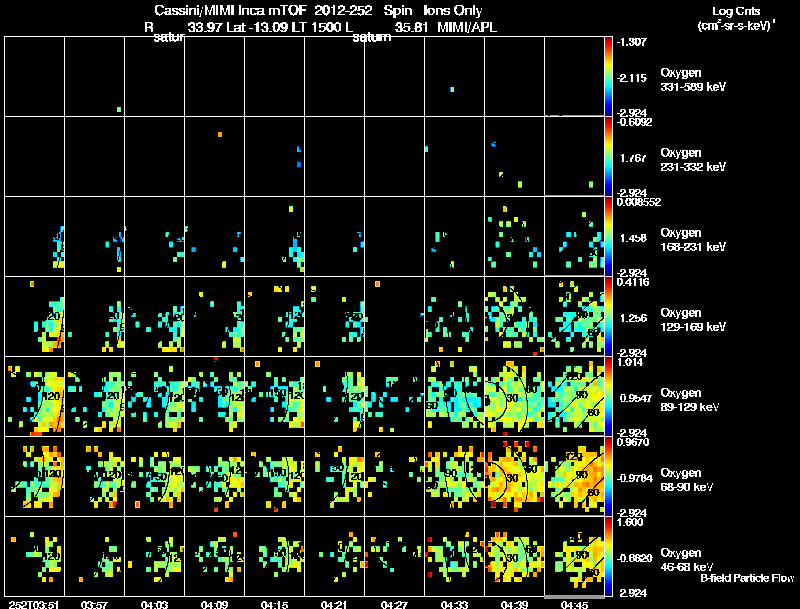Click the 04:27 time axis label
Screen dimensions: 800x609
394,604
